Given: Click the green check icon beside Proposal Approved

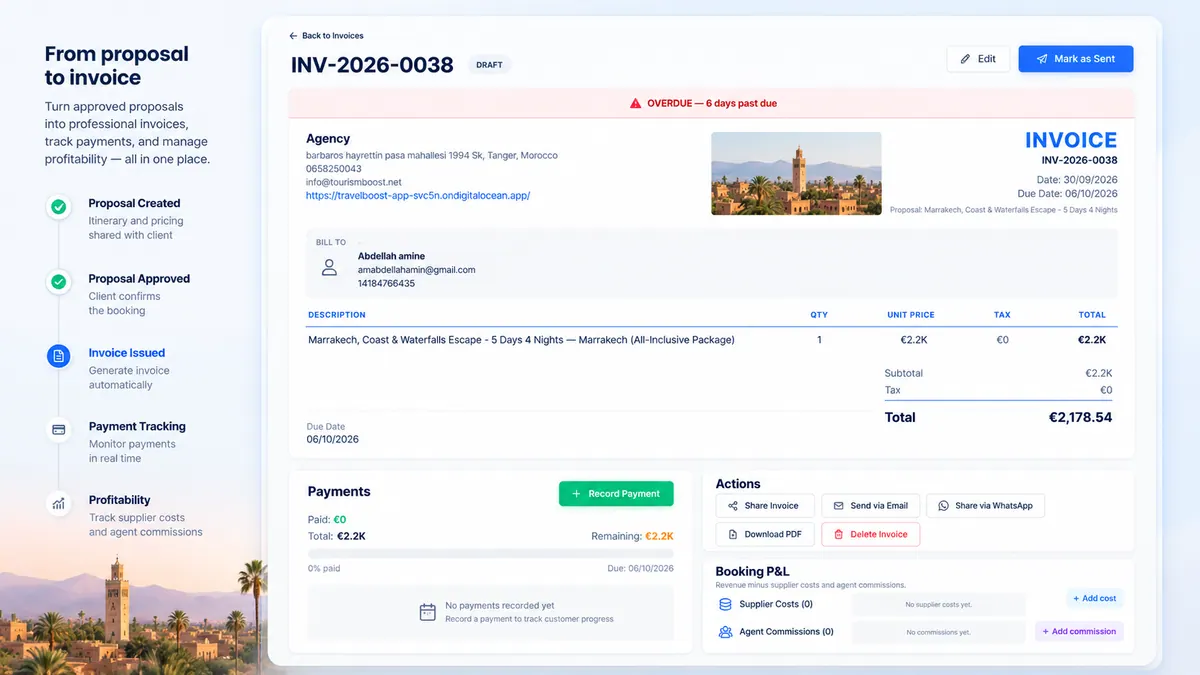Looking at the screenshot, I should coord(59,282).
